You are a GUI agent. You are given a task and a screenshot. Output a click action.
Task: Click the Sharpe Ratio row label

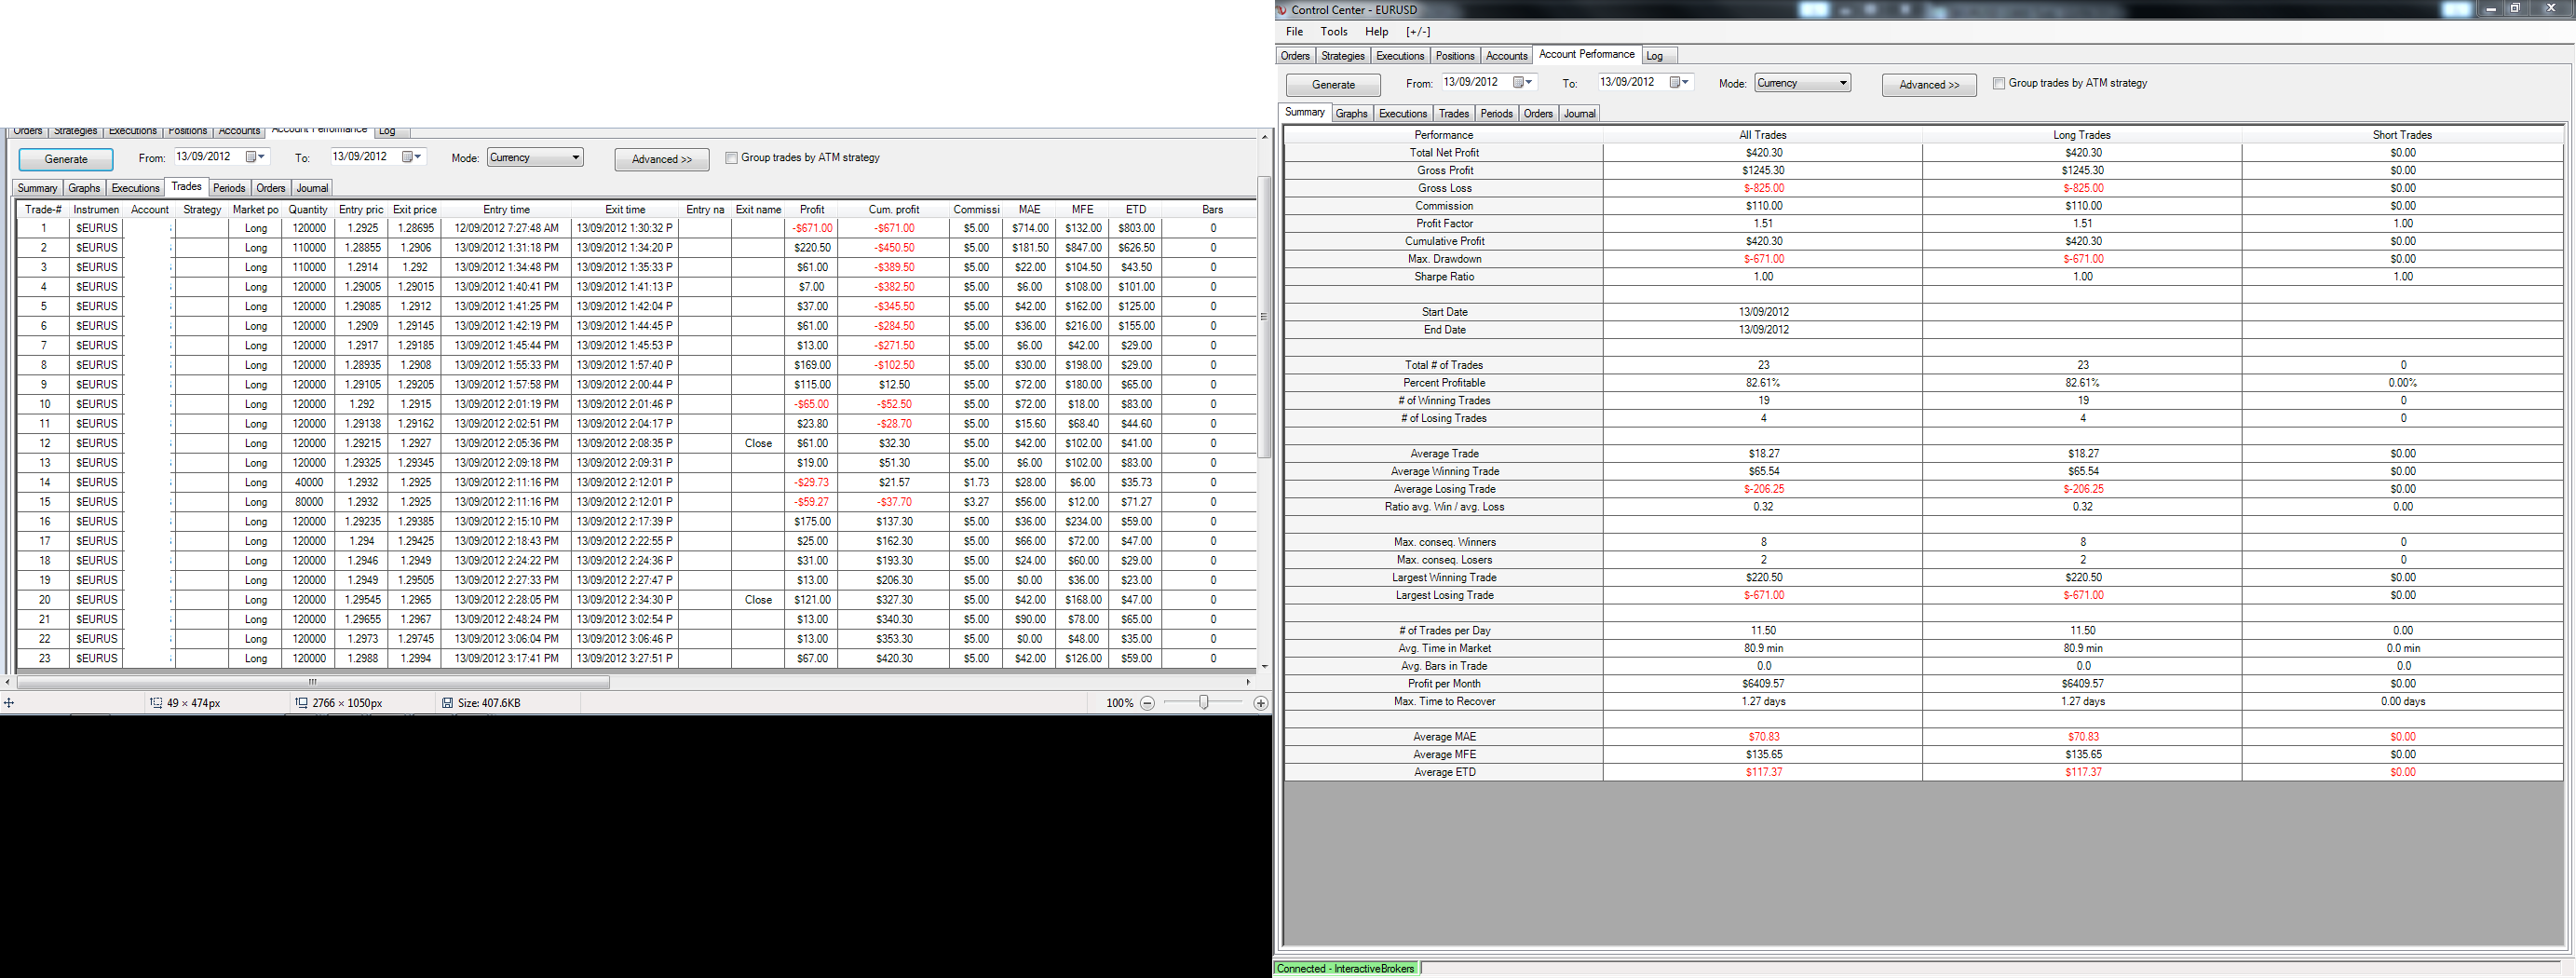pyautogui.click(x=1444, y=277)
